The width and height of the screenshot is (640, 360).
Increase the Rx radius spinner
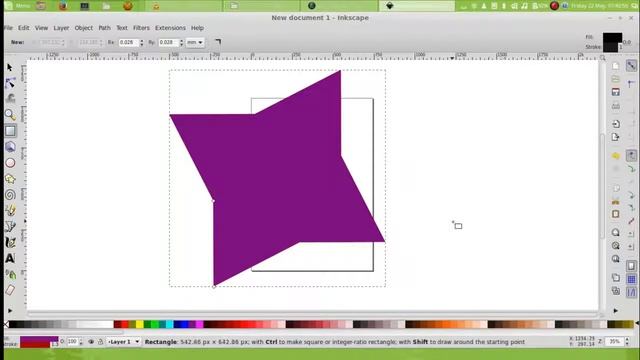[x=142, y=40]
